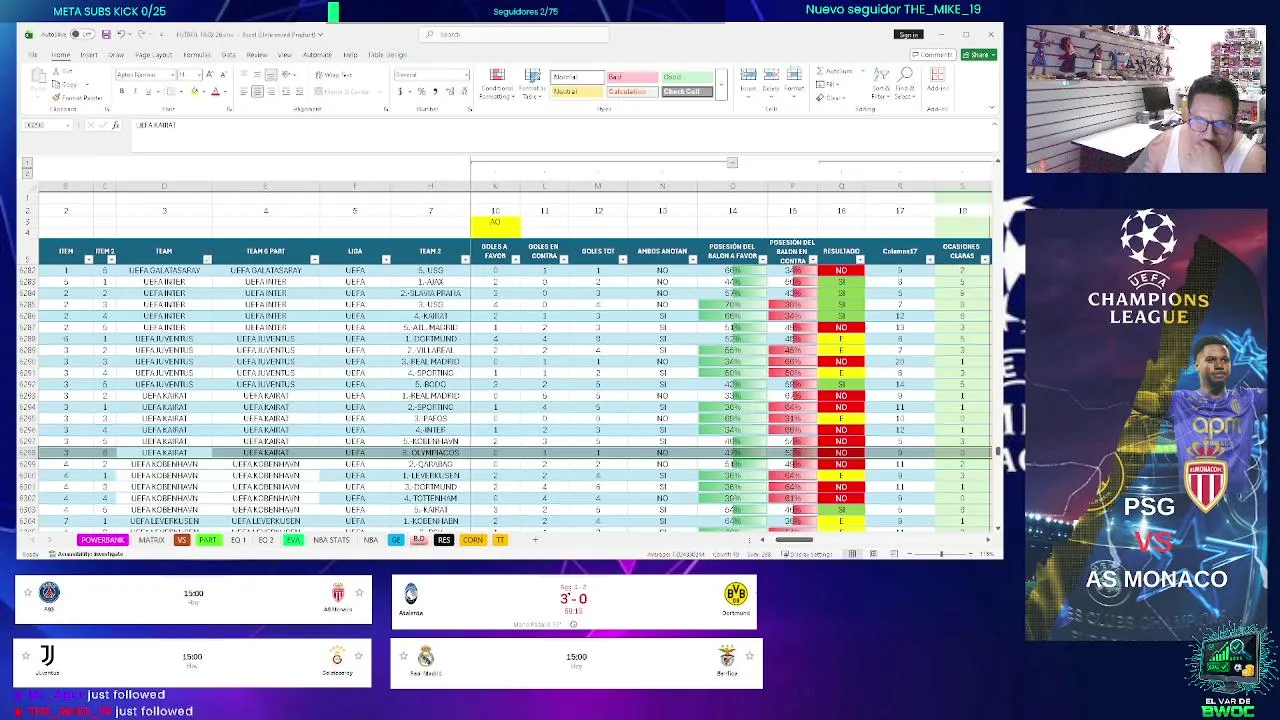Open the RESULTADO column filter dropdown
This screenshot has height=720, width=1280.
(x=859, y=260)
